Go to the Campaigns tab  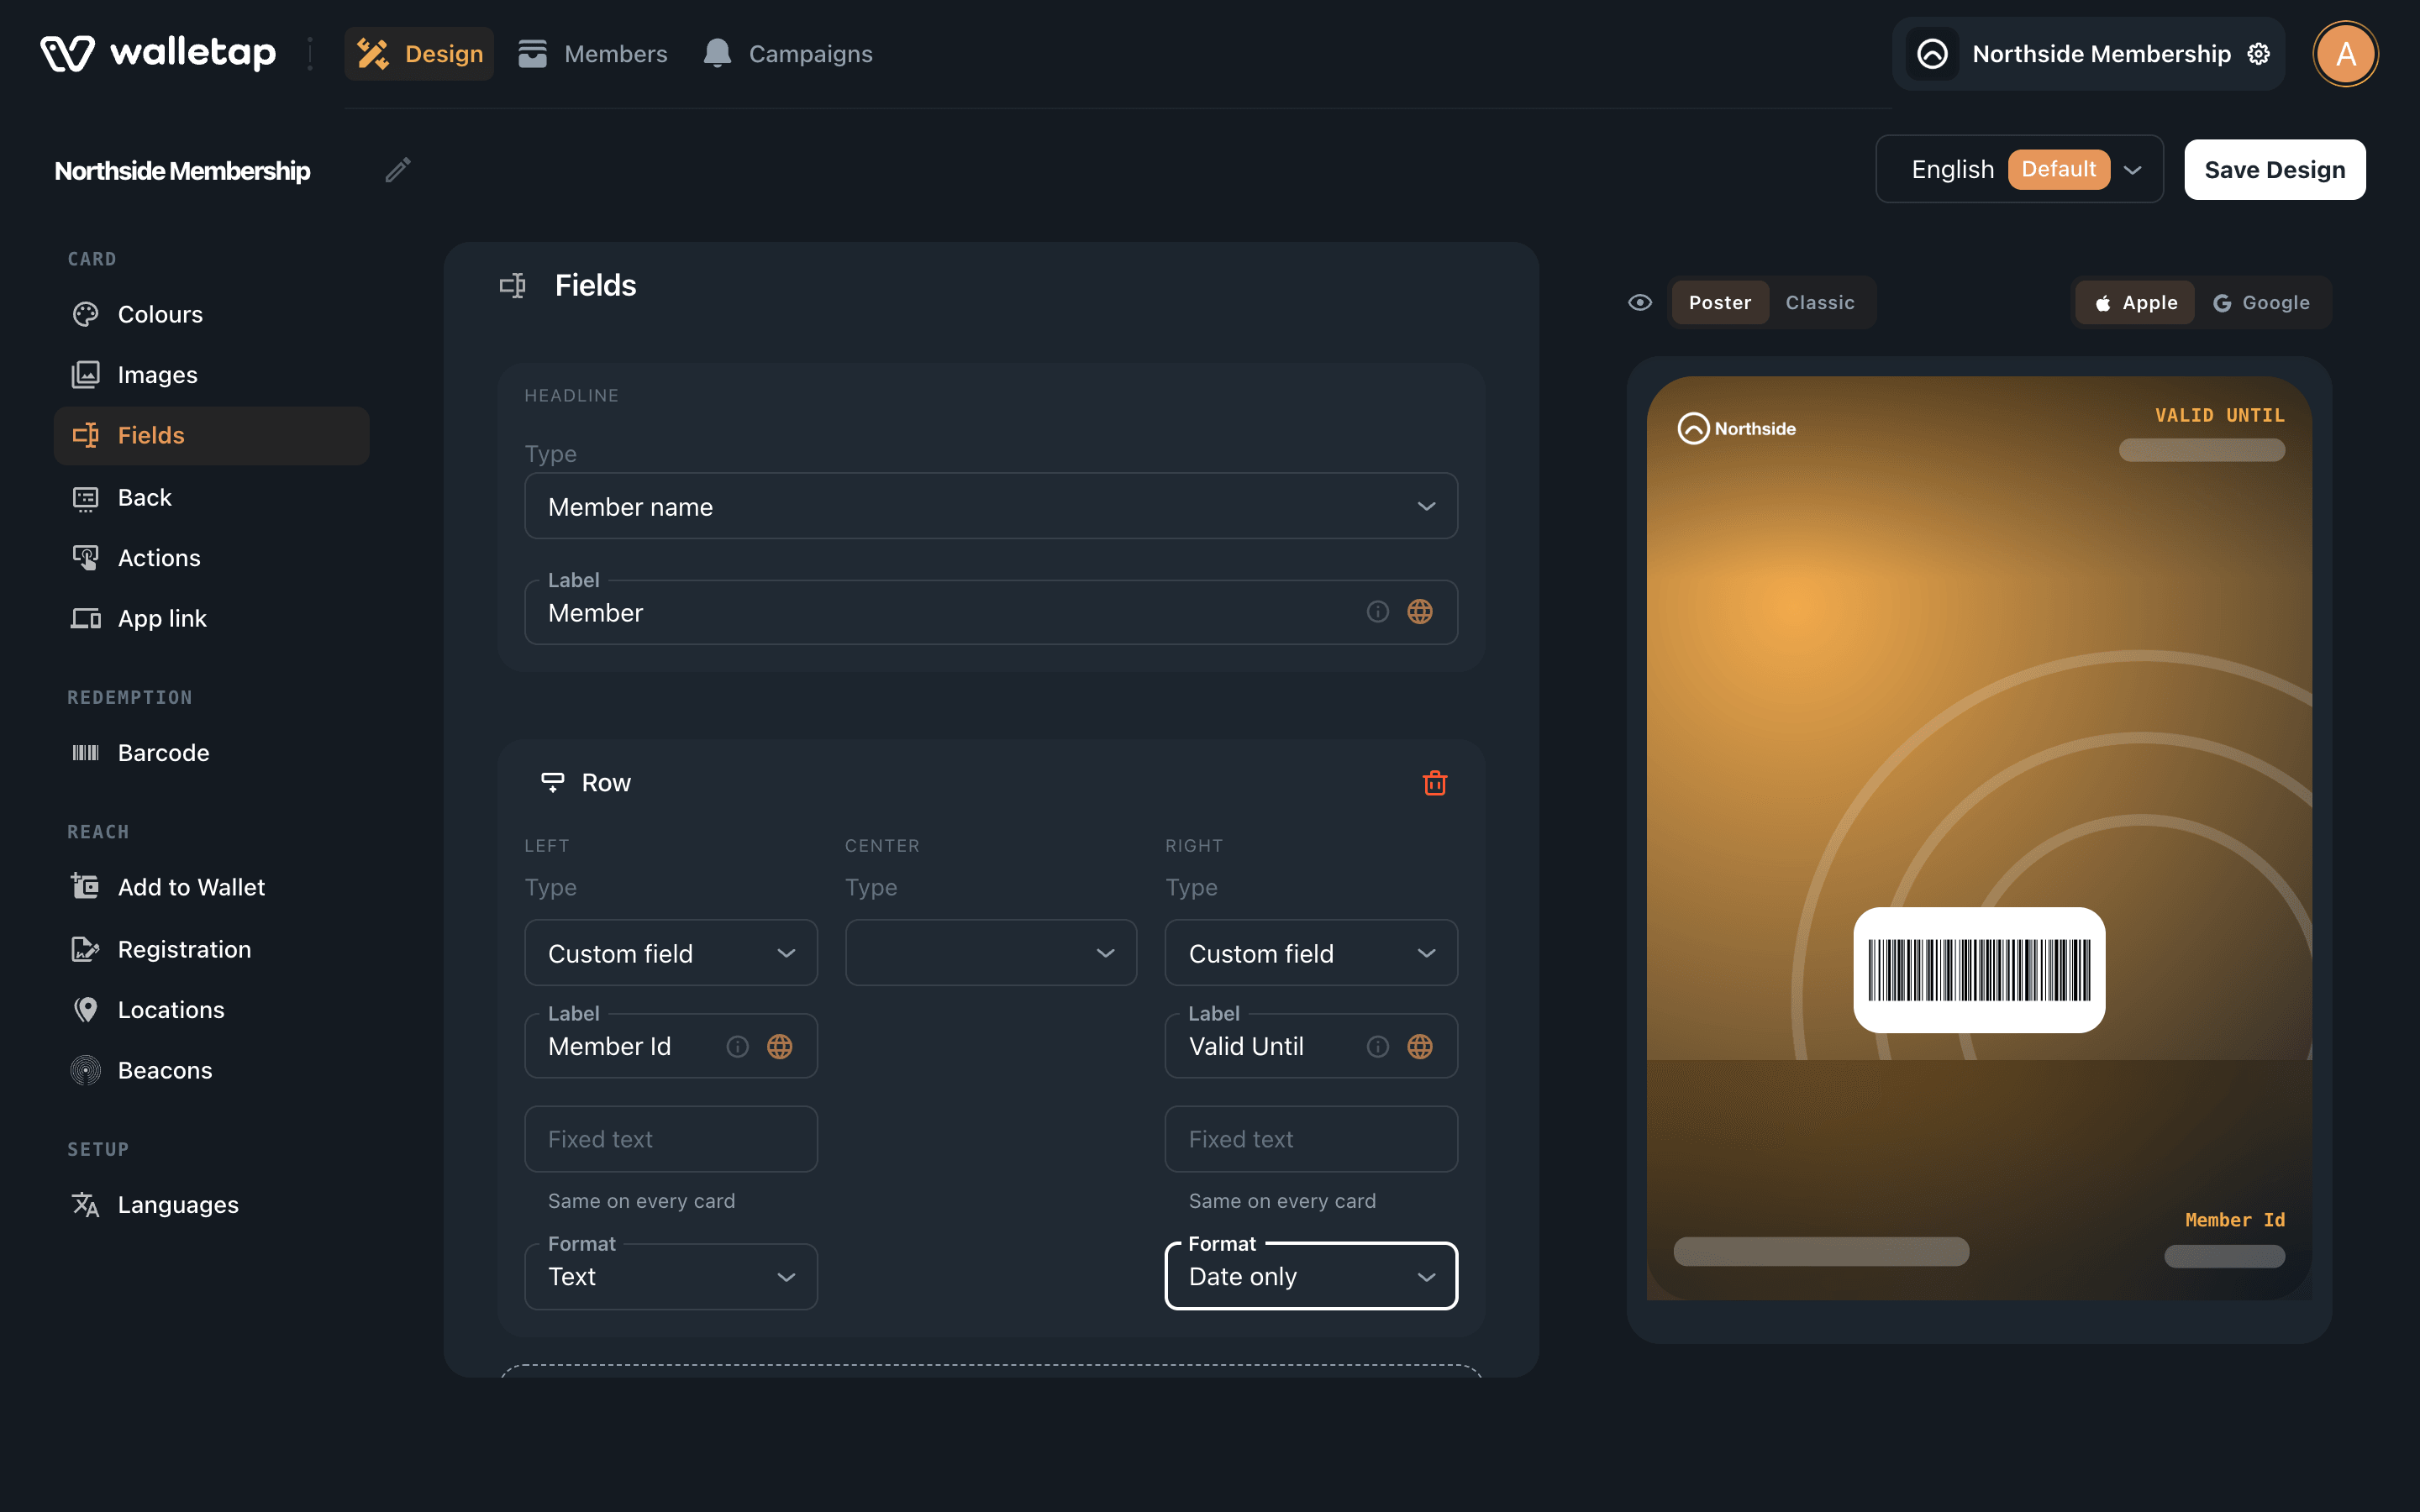tap(787, 54)
